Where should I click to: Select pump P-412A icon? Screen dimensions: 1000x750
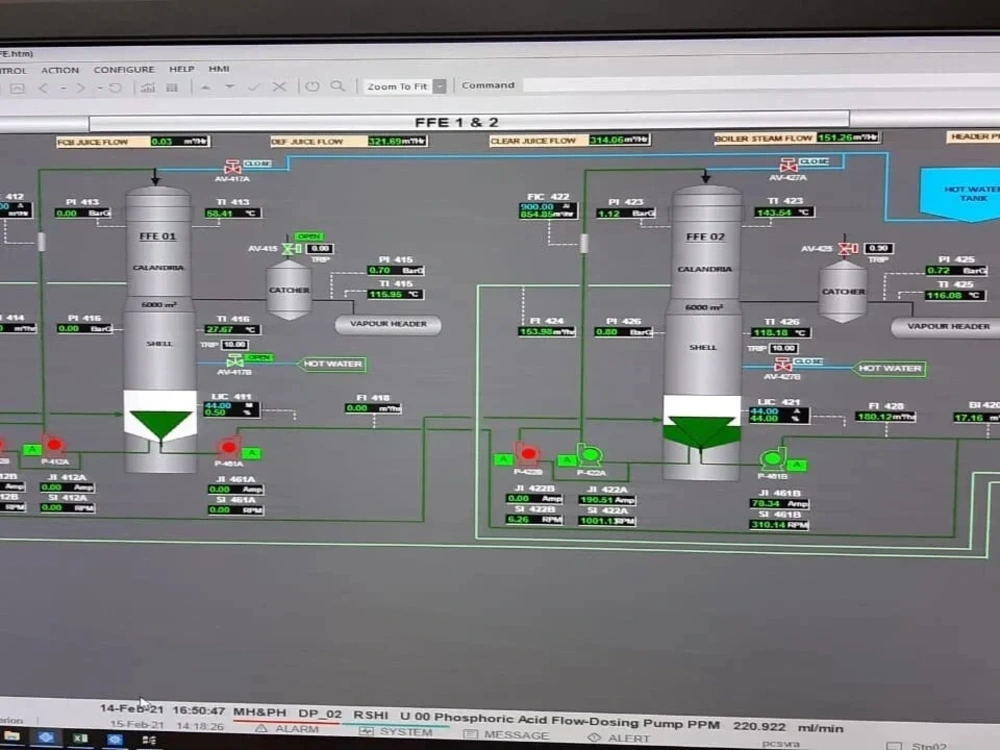click(x=54, y=445)
